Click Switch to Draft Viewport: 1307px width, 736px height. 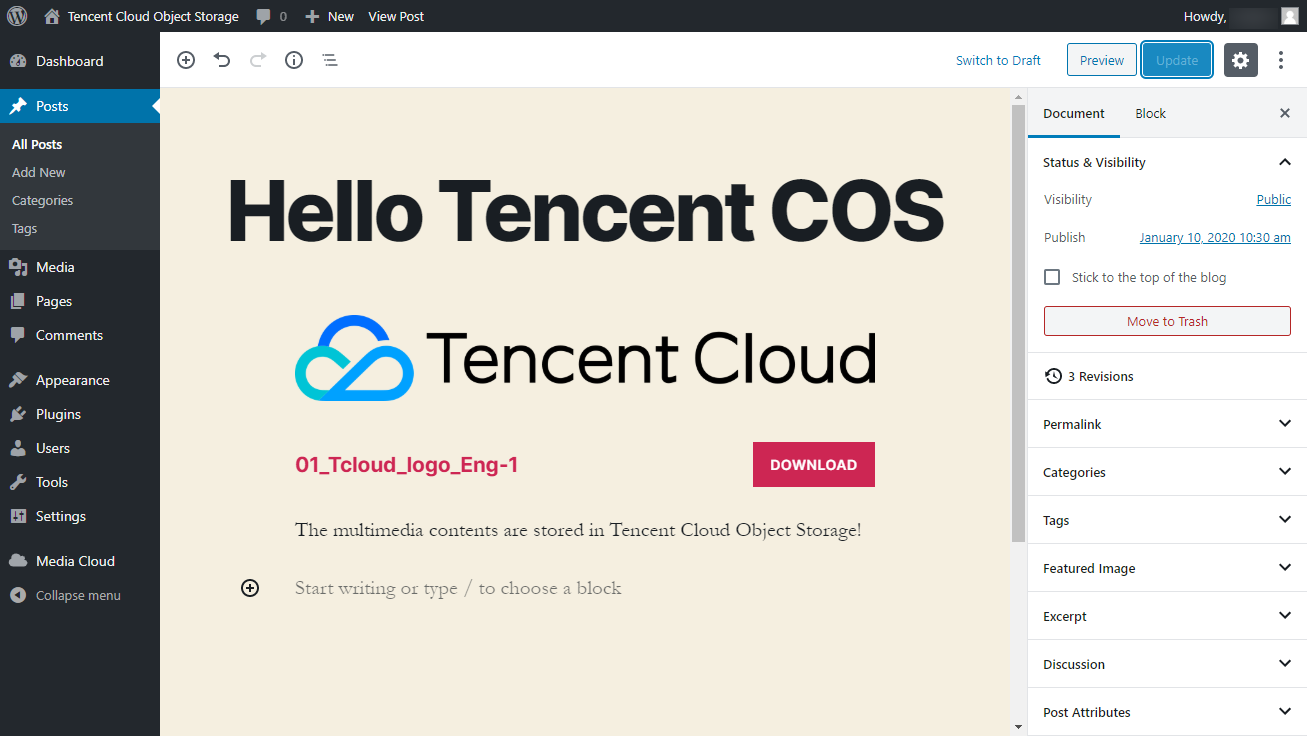pyautogui.click(x=998, y=60)
